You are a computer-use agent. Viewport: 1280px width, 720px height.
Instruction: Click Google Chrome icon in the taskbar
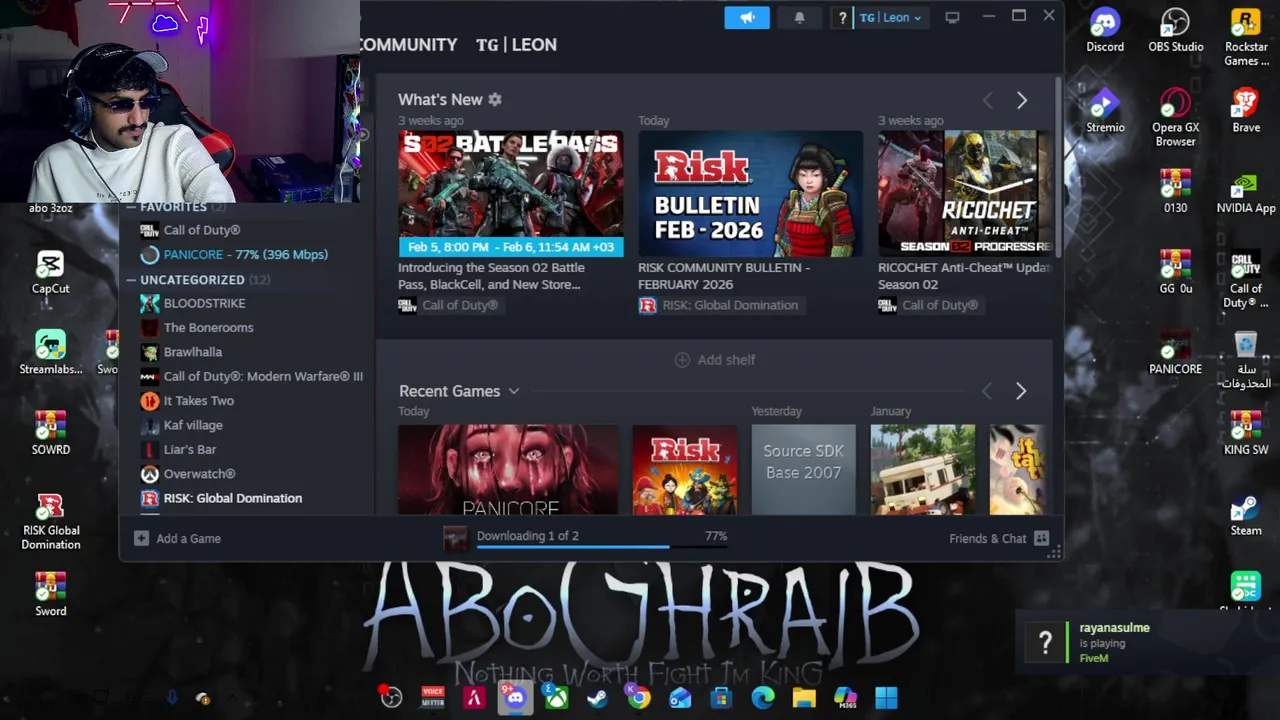pyautogui.click(x=638, y=697)
